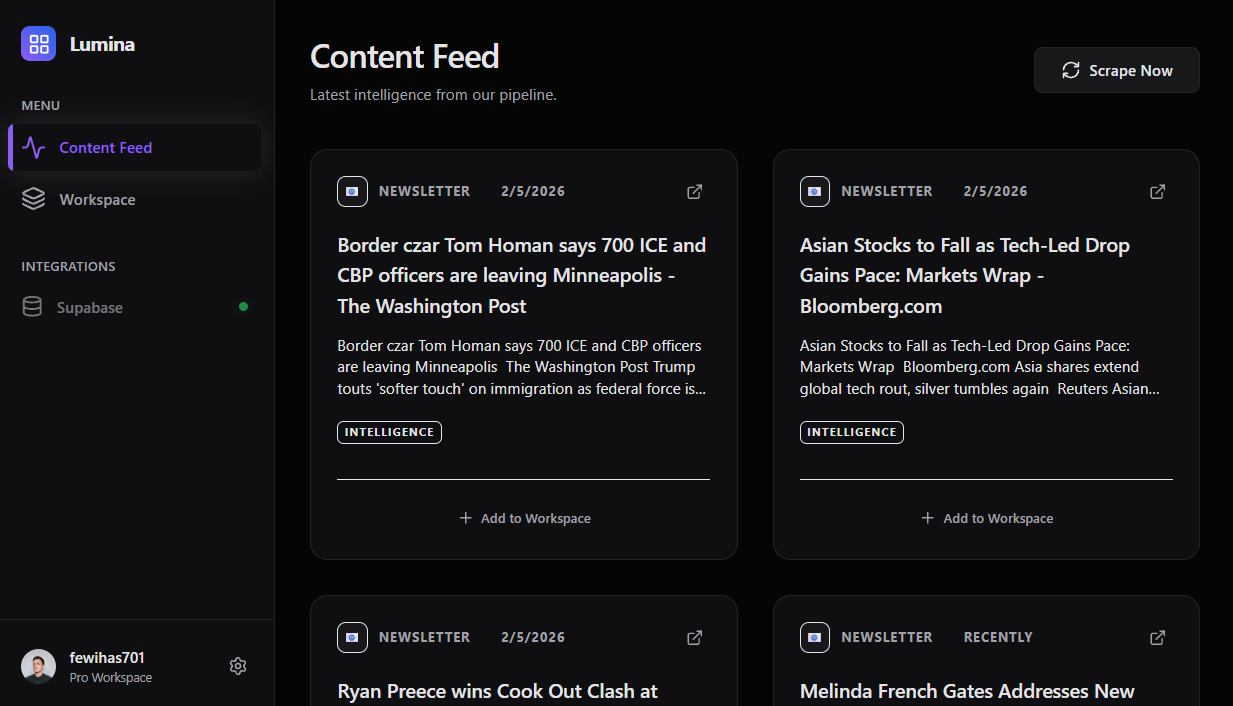Add the Bloomberg article to Workspace
Viewport: 1233px width, 706px height.
[x=986, y=518]
